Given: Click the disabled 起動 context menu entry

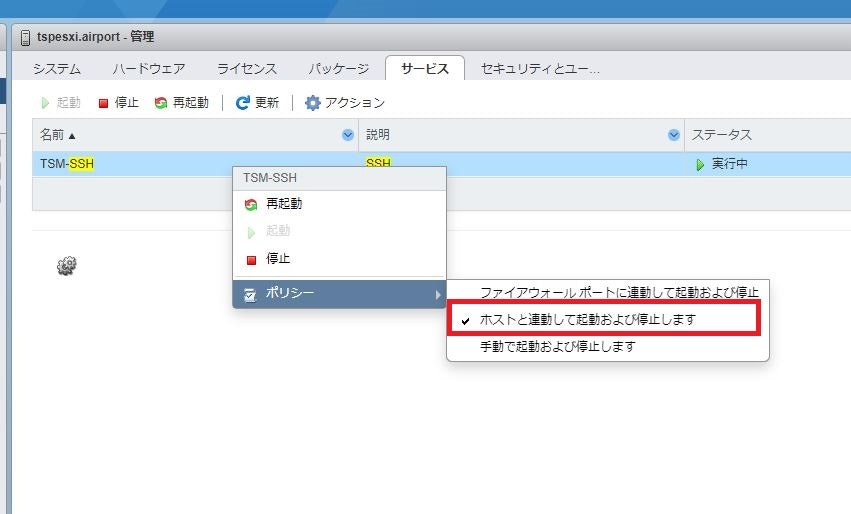Looking at the screenshot, I should tap(339, 231).
